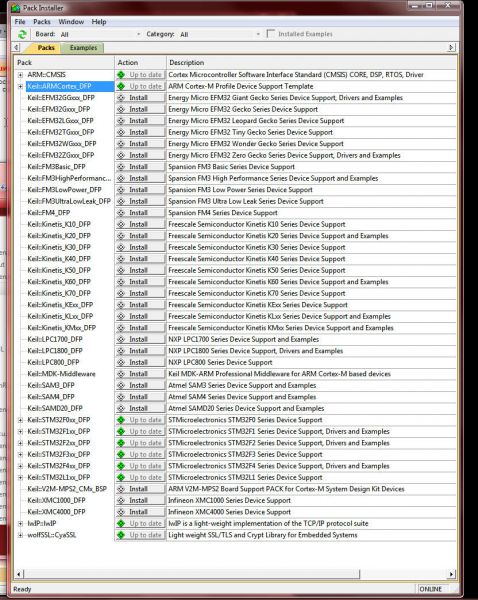Install the Keil::FM3Basic_DFP pack

pyautogui.click(x=140, y=167)
